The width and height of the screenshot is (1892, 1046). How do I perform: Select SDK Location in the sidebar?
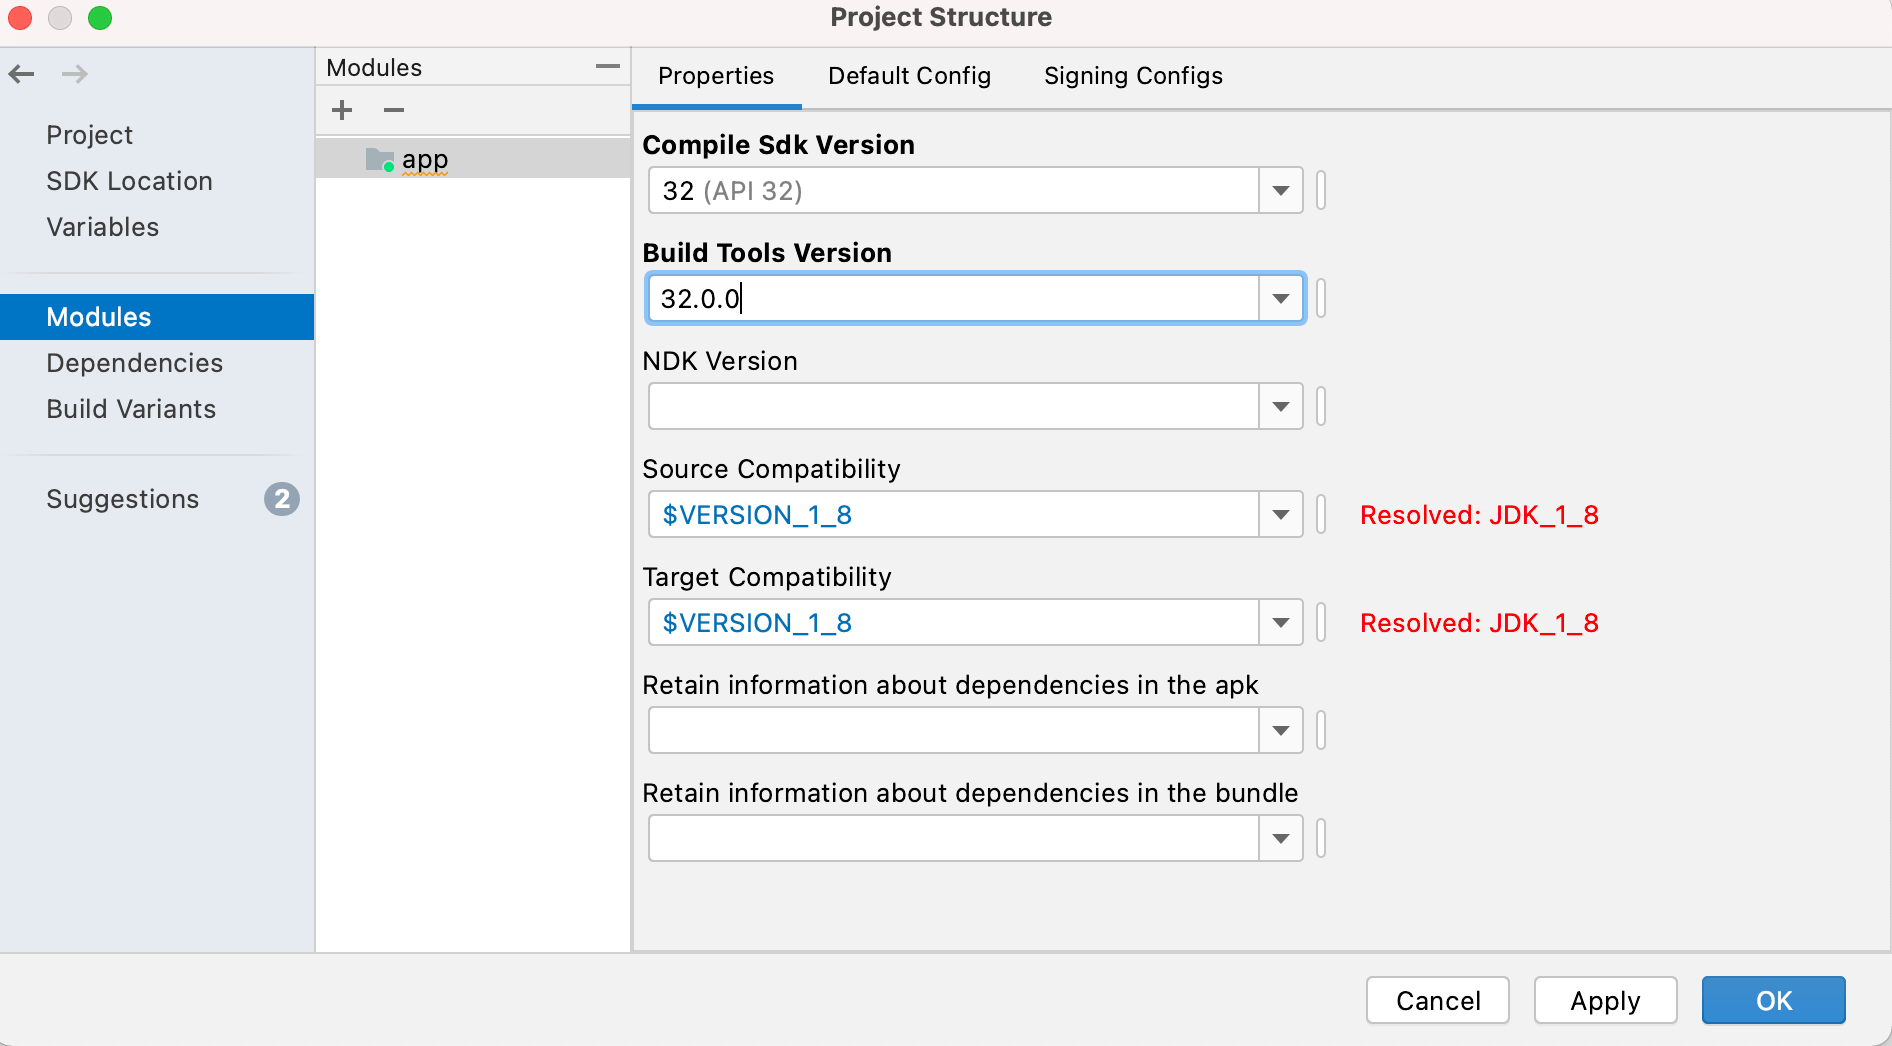pyautogui.click(x=129, y=181)
